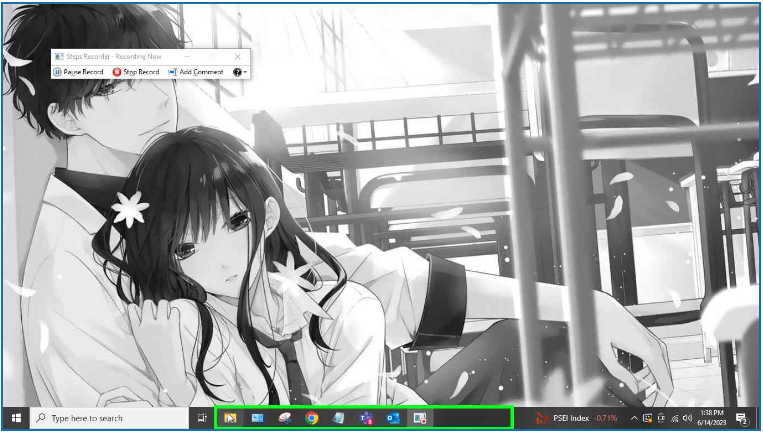Show hidden system tray icons
This screenshot has width=763, height=433.
(634, 418)
